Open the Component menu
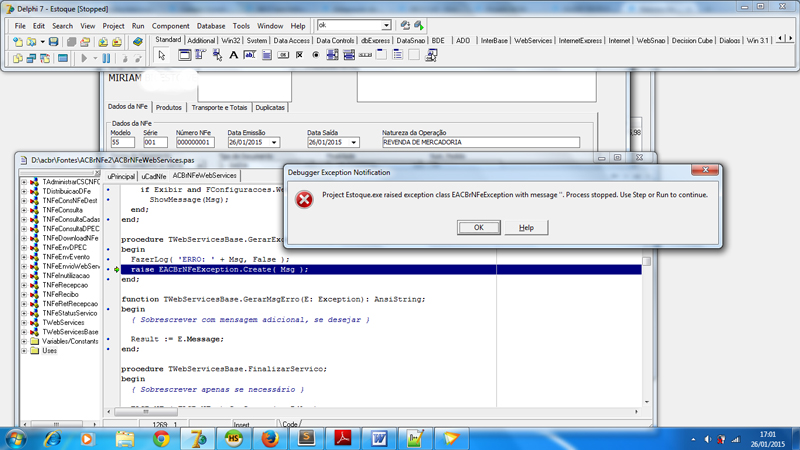This screenshot has width=800, height=450. [170, 26]
